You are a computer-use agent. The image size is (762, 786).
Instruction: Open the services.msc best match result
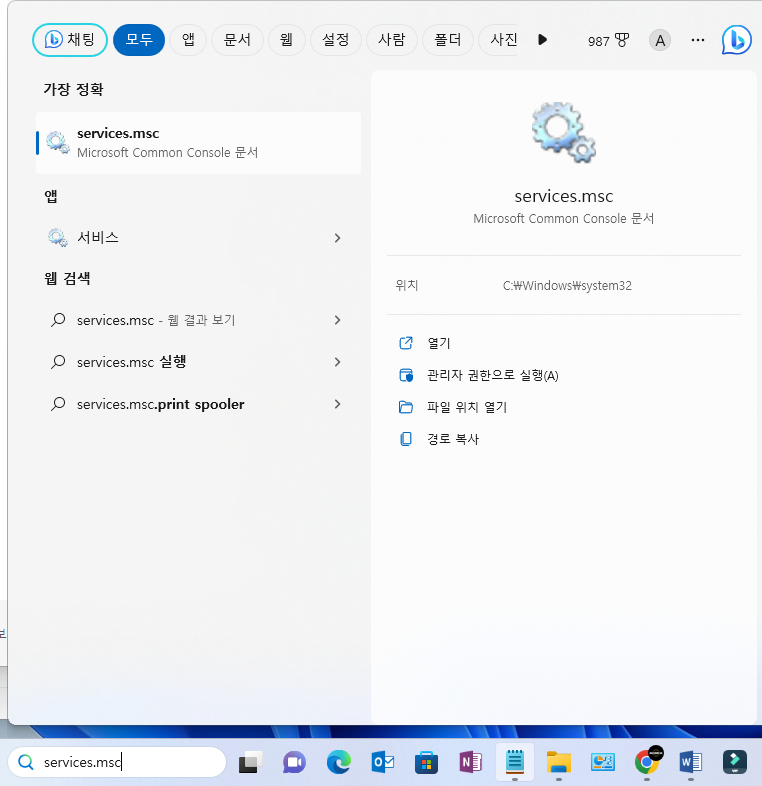[199, 143]
